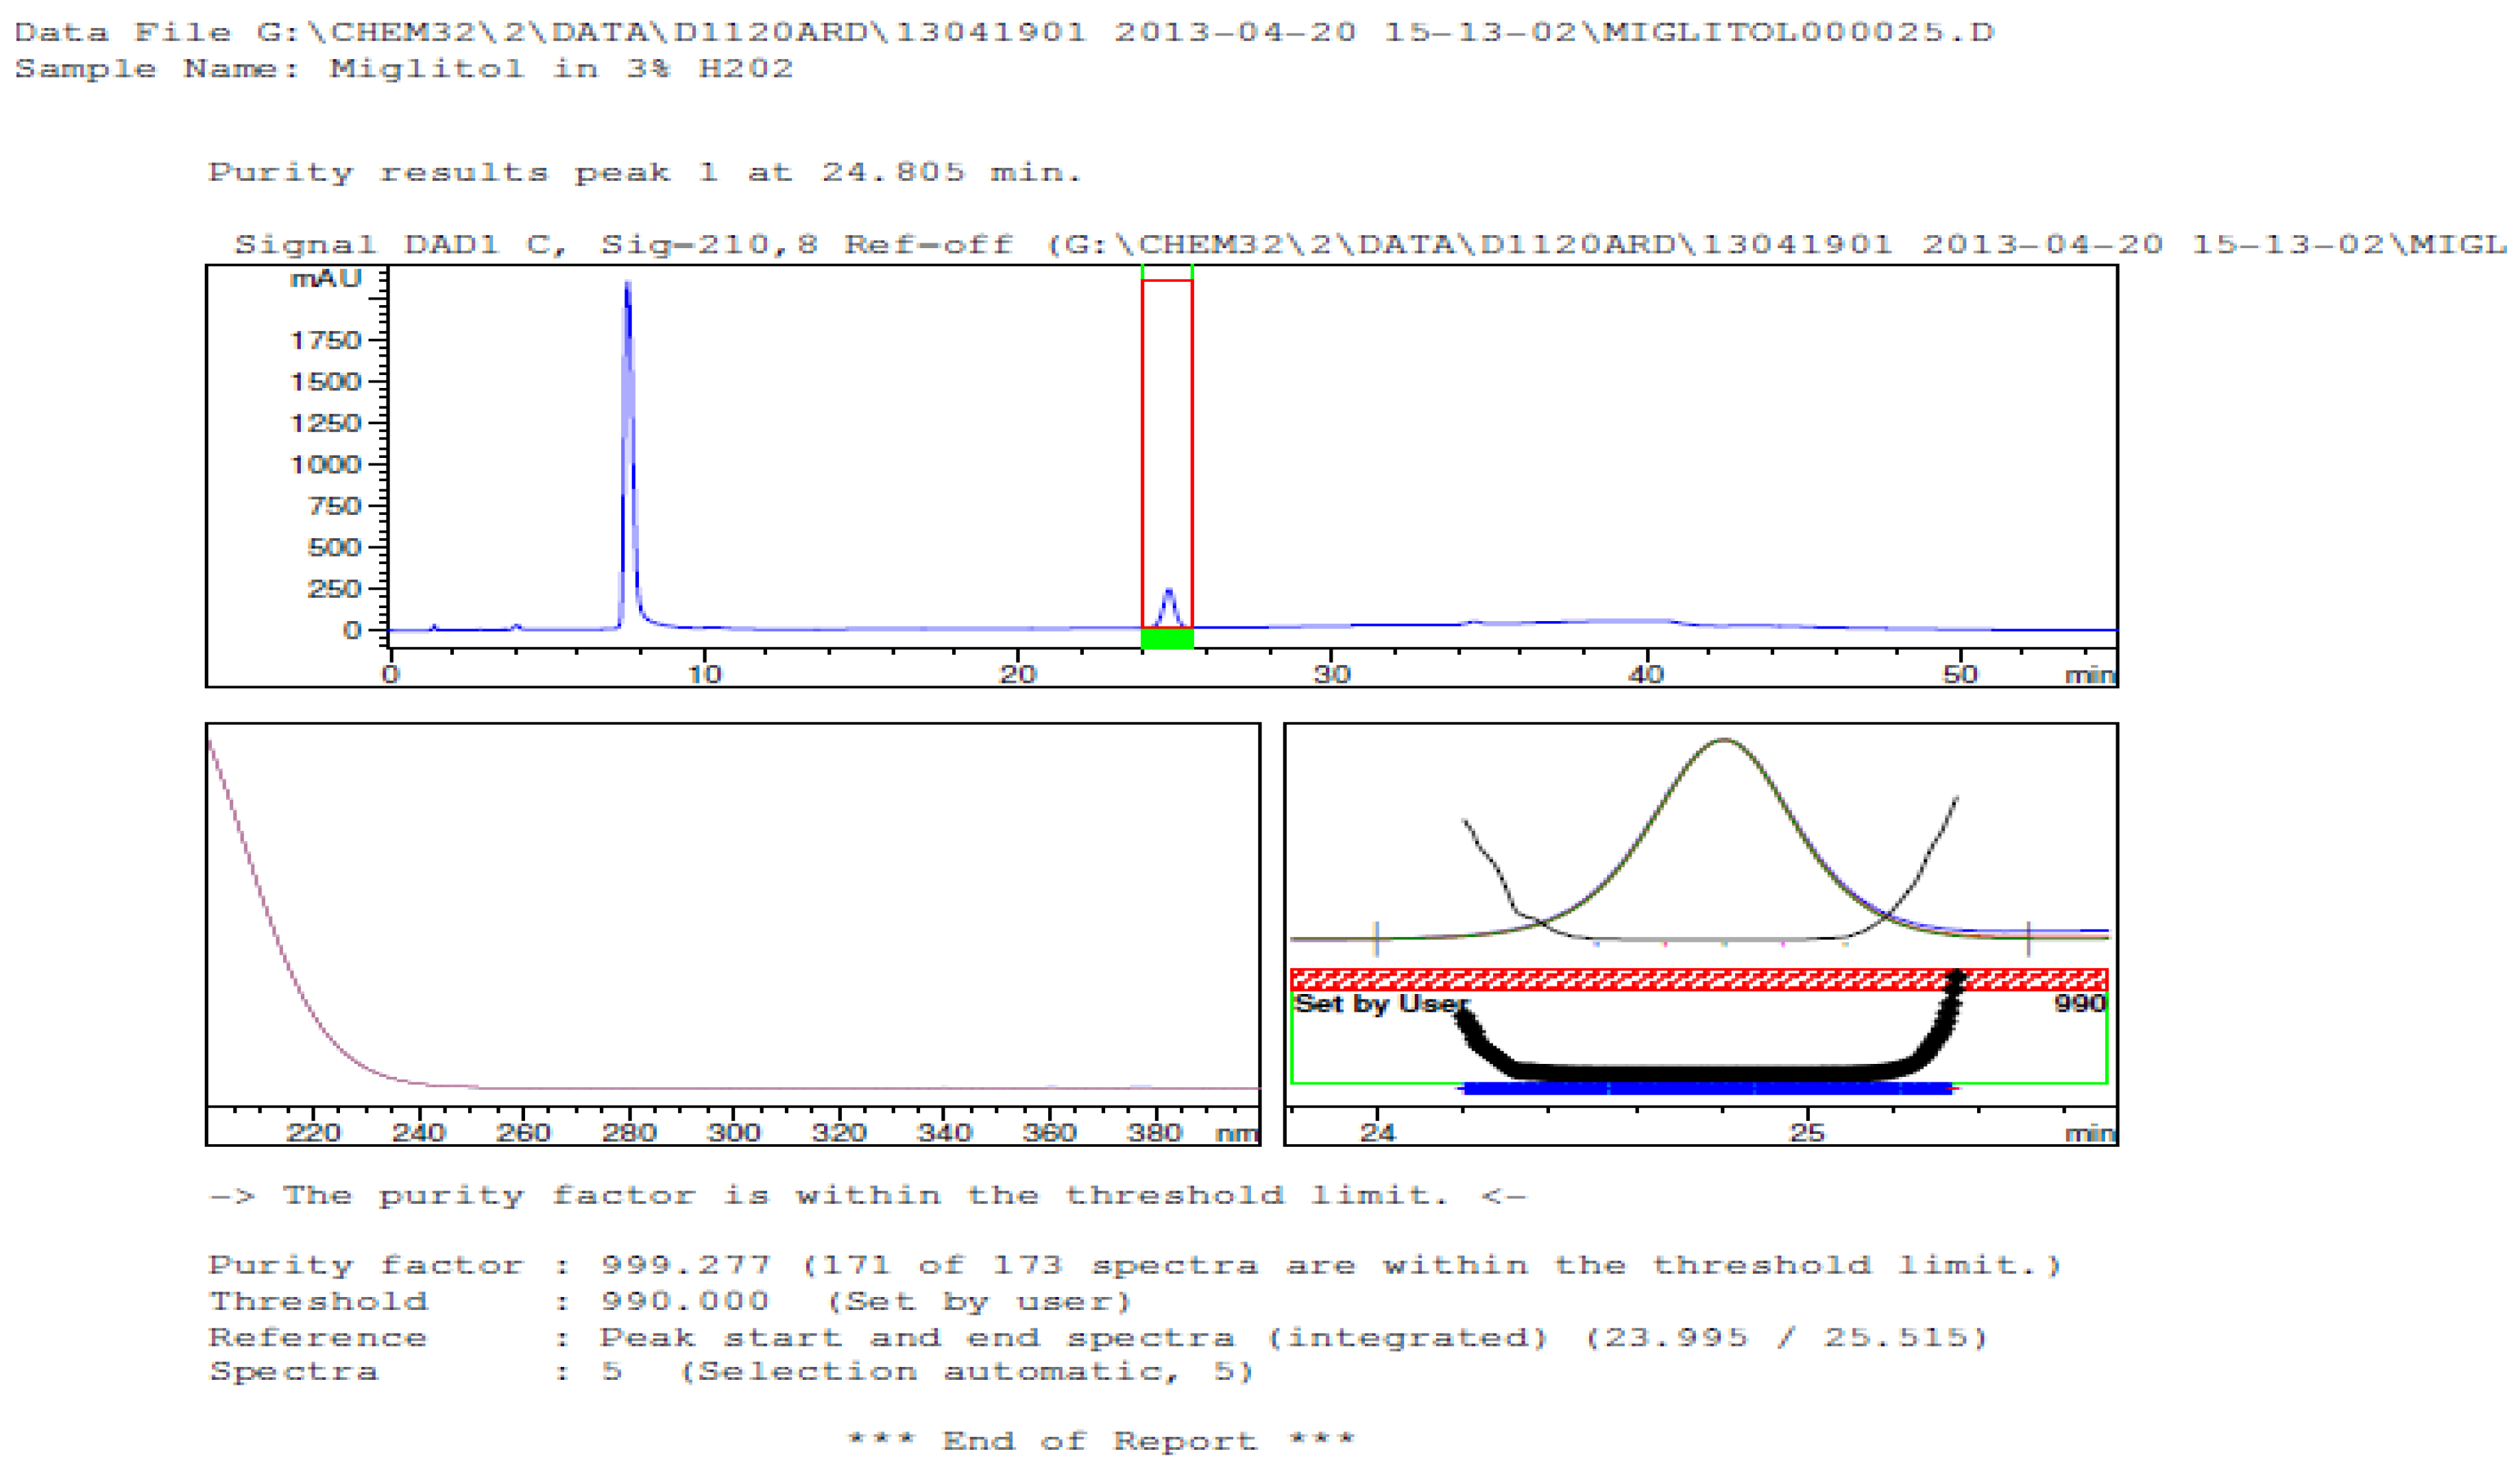Click the 990 threshold value label
The image size is (2520, 1467).
2080,1003
